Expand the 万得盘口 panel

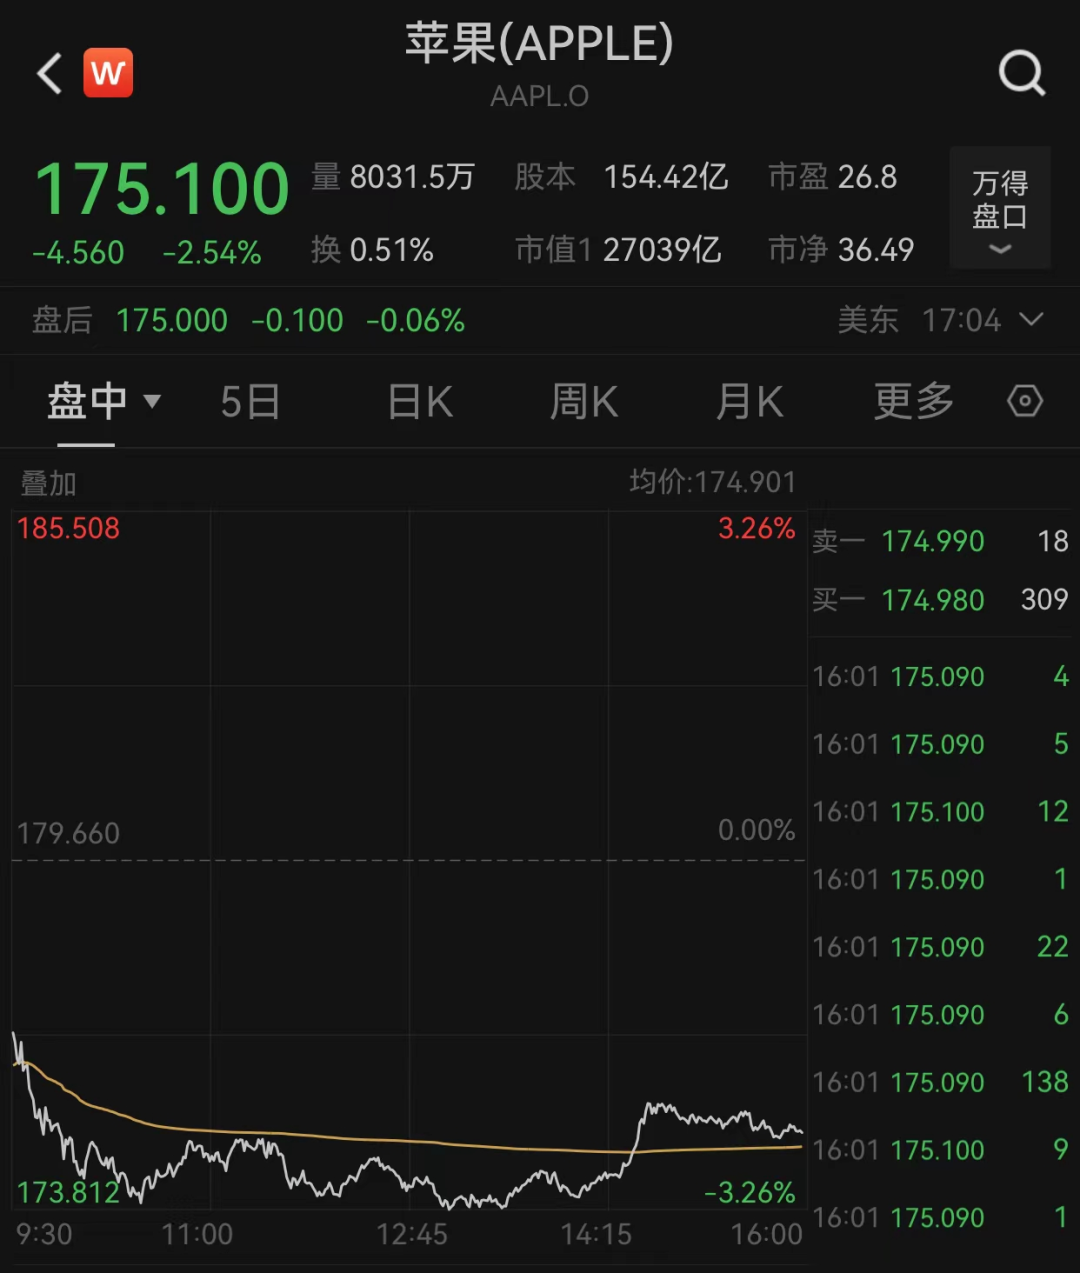(1000, 208)
